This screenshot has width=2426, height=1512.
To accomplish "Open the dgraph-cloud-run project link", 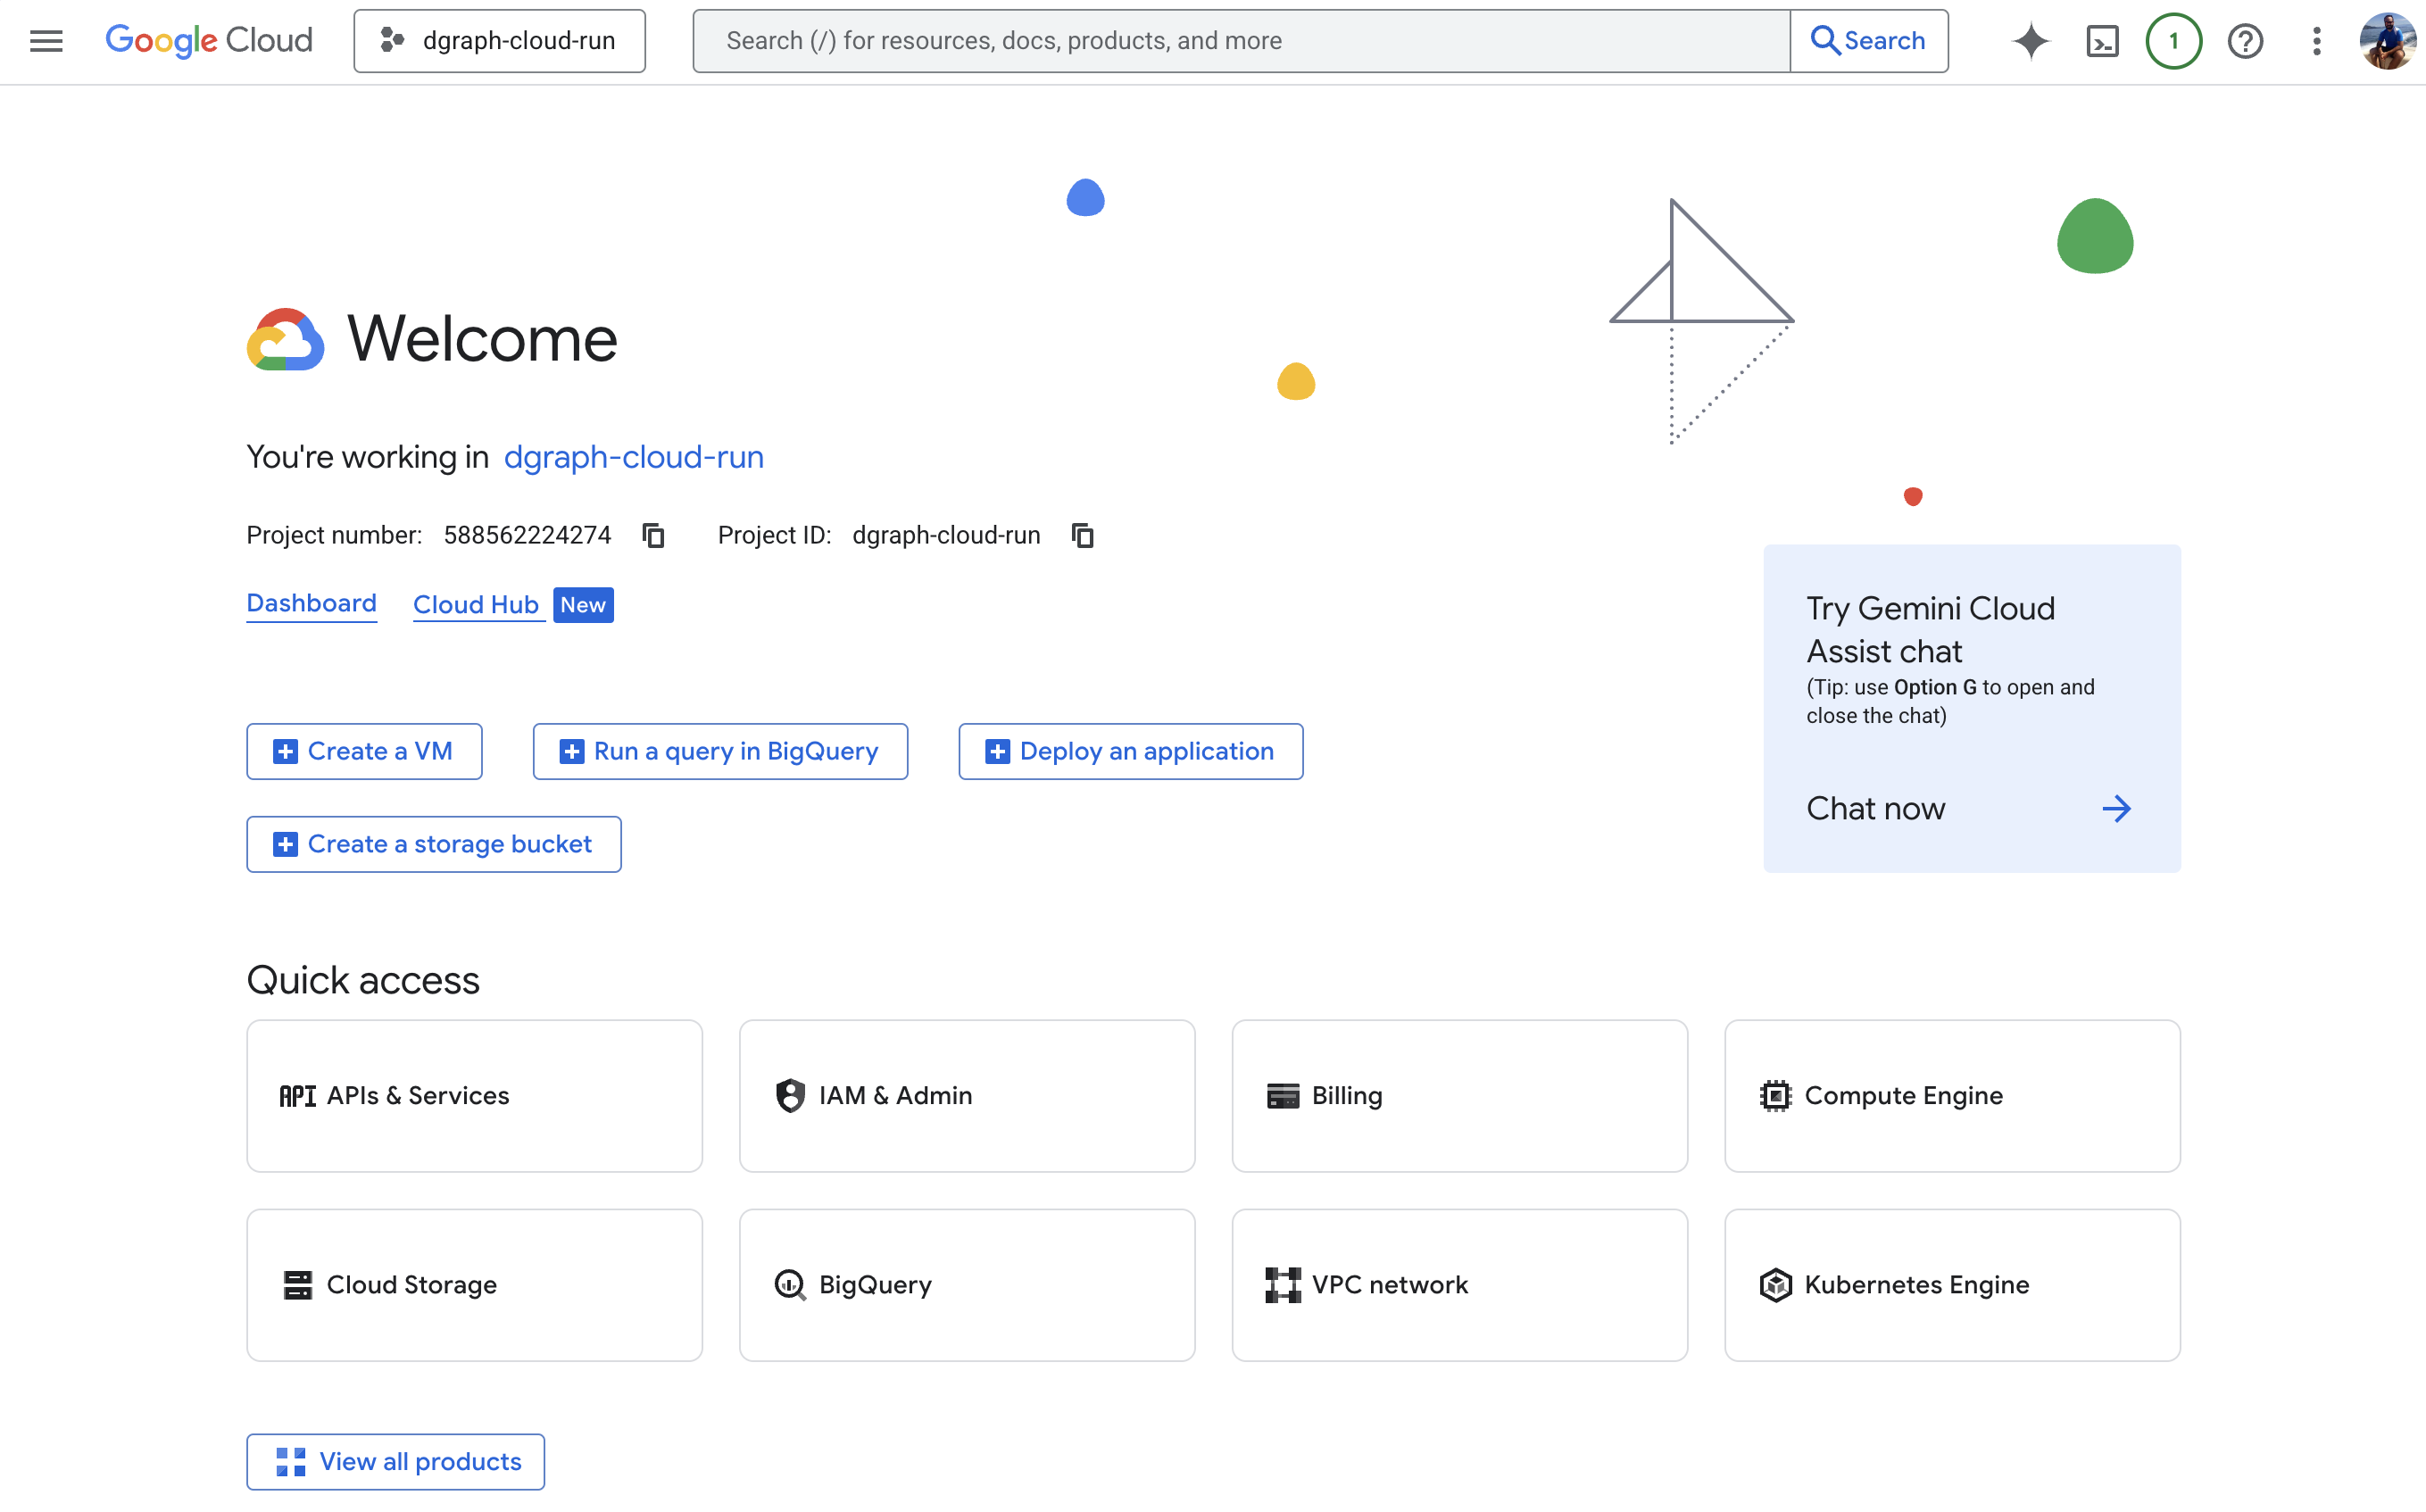I will click(x=633, y=457).
